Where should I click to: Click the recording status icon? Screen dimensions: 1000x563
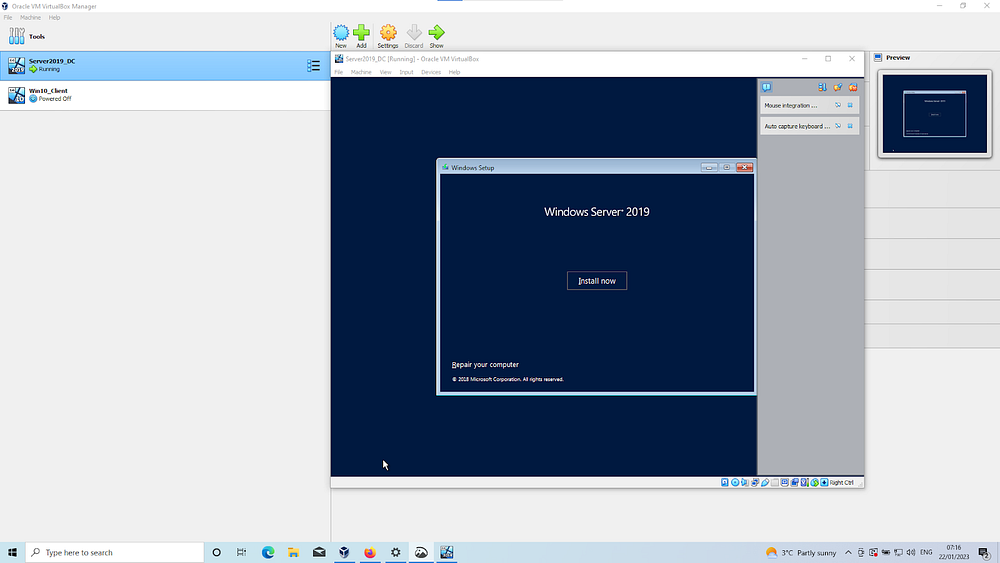795,483
